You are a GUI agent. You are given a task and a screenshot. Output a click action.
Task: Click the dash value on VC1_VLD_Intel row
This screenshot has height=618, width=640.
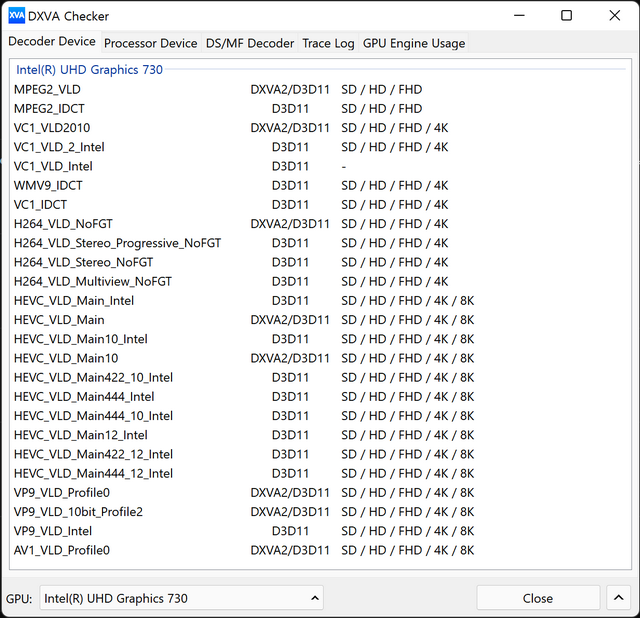tap(344, 167)
